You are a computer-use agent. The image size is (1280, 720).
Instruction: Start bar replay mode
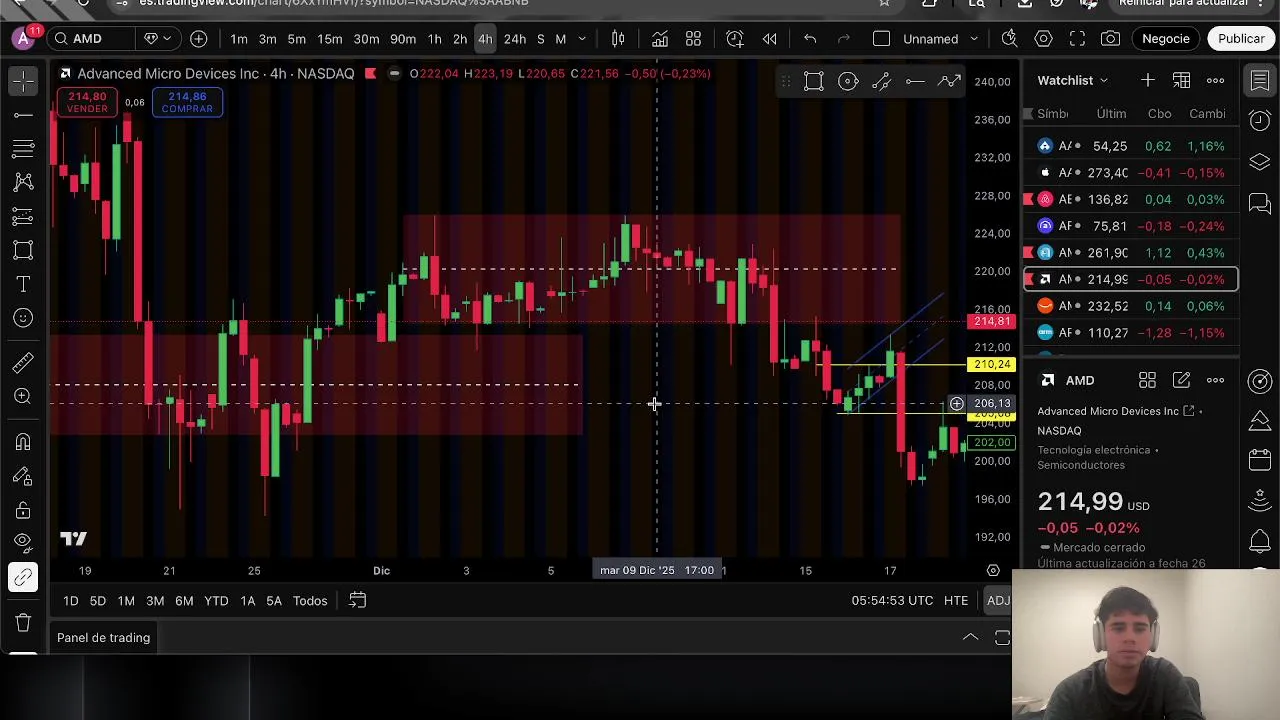pos(769,39)
